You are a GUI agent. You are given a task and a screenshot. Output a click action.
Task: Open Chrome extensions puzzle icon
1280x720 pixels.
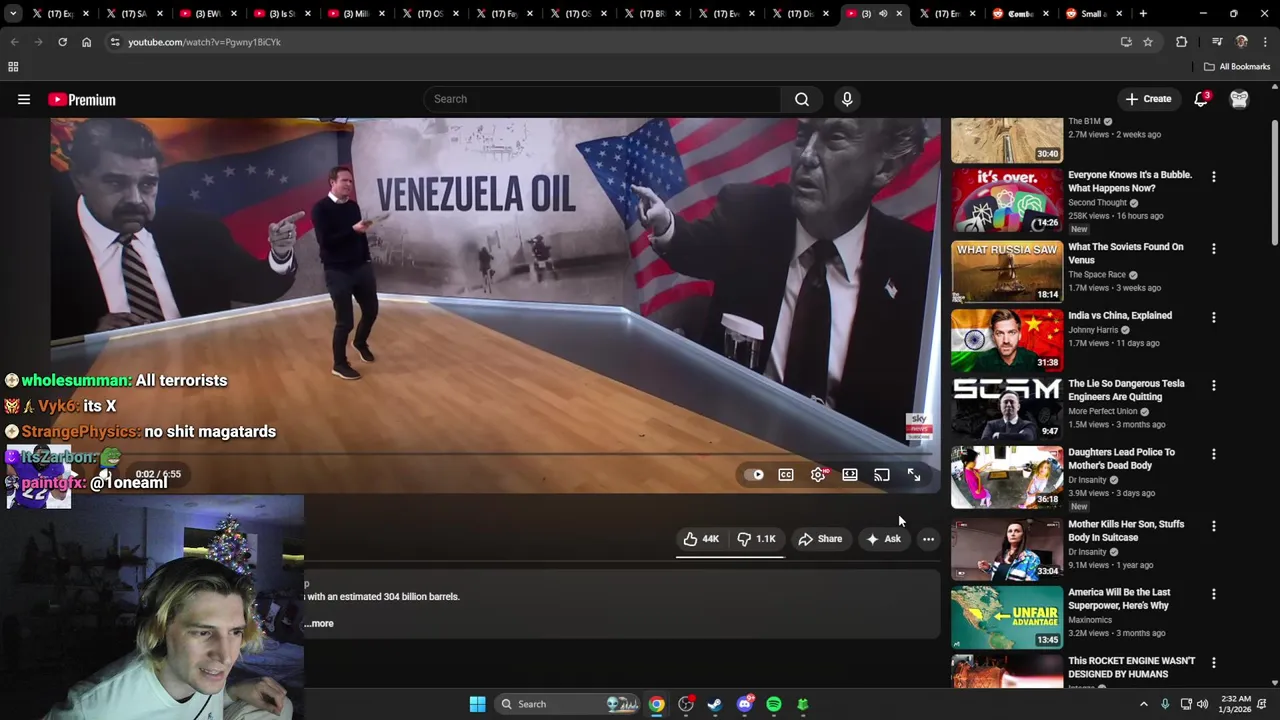tap(1182, 42)
